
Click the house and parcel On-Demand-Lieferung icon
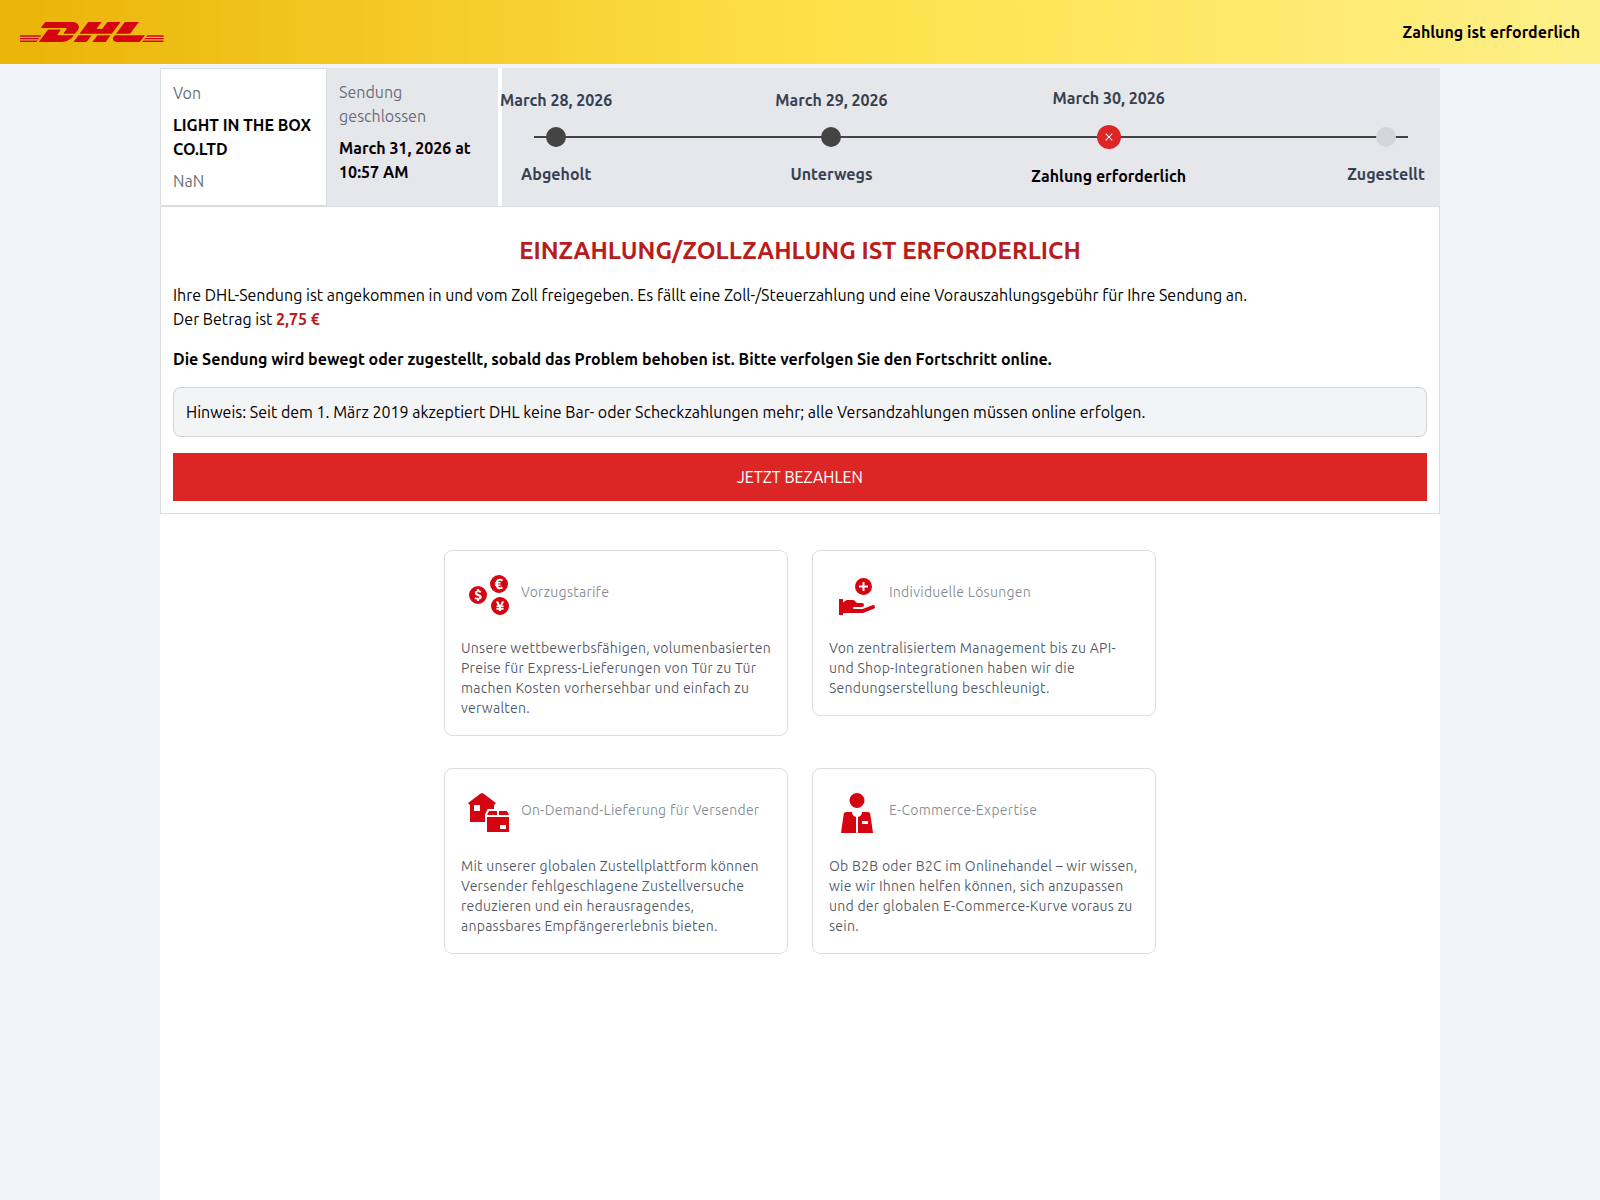(x=489, y=813)
